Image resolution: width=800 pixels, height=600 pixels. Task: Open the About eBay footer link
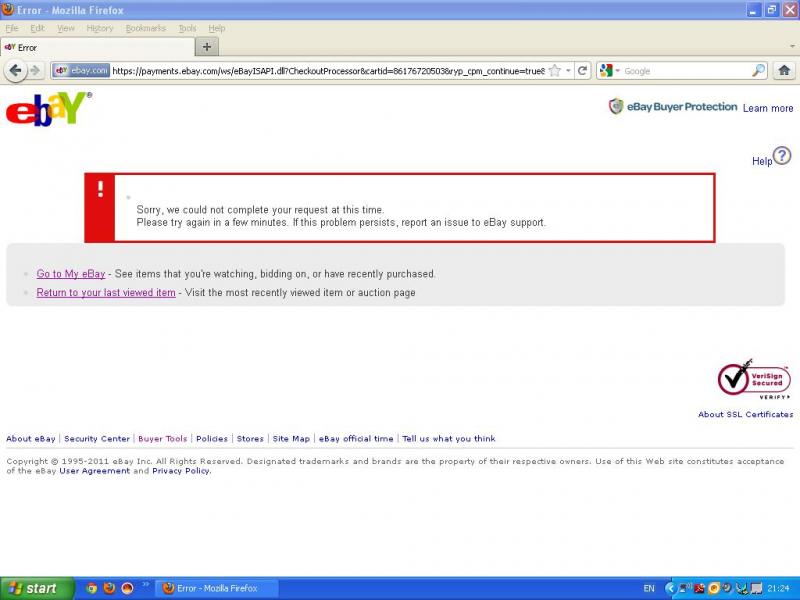coord(31,439)
